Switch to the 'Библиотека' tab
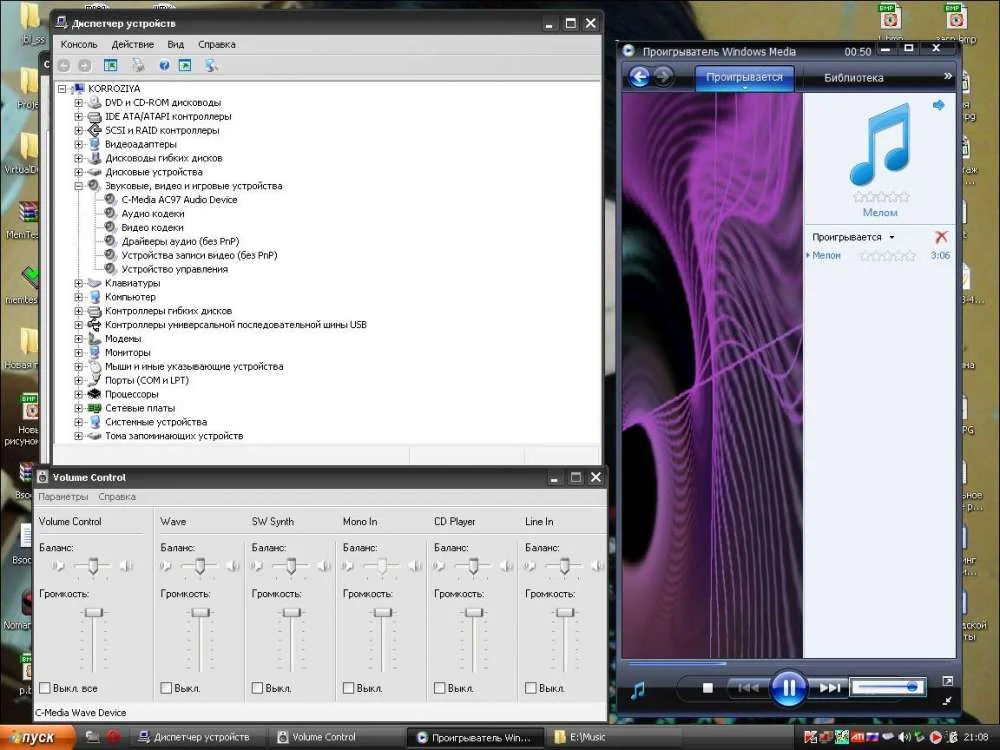 853,77
